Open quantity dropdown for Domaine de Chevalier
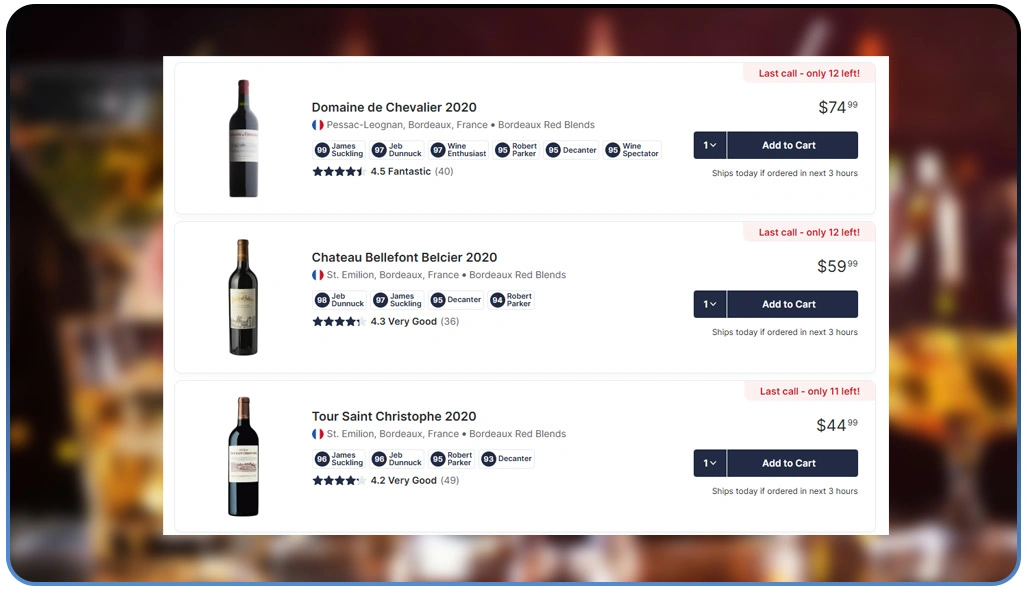1026x589 pixels. tap(710, 145)
